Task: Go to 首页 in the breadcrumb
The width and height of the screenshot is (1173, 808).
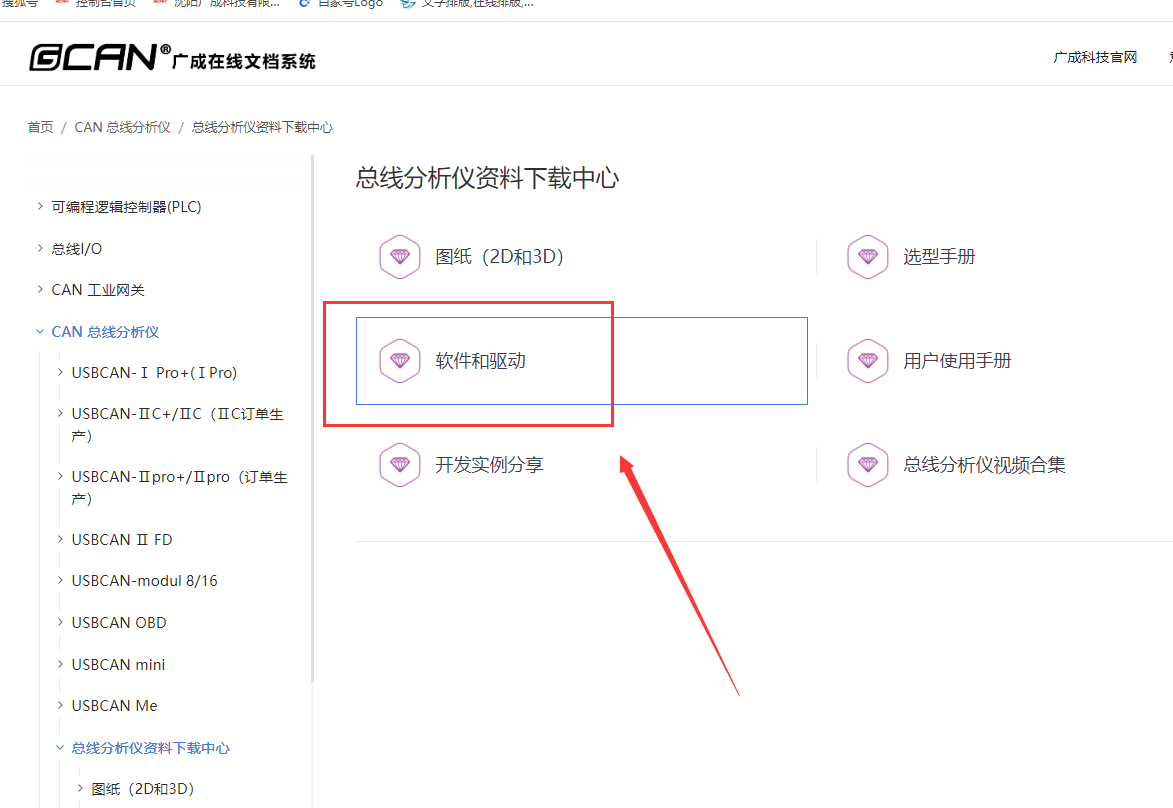Action: click(x=40, y=128)
